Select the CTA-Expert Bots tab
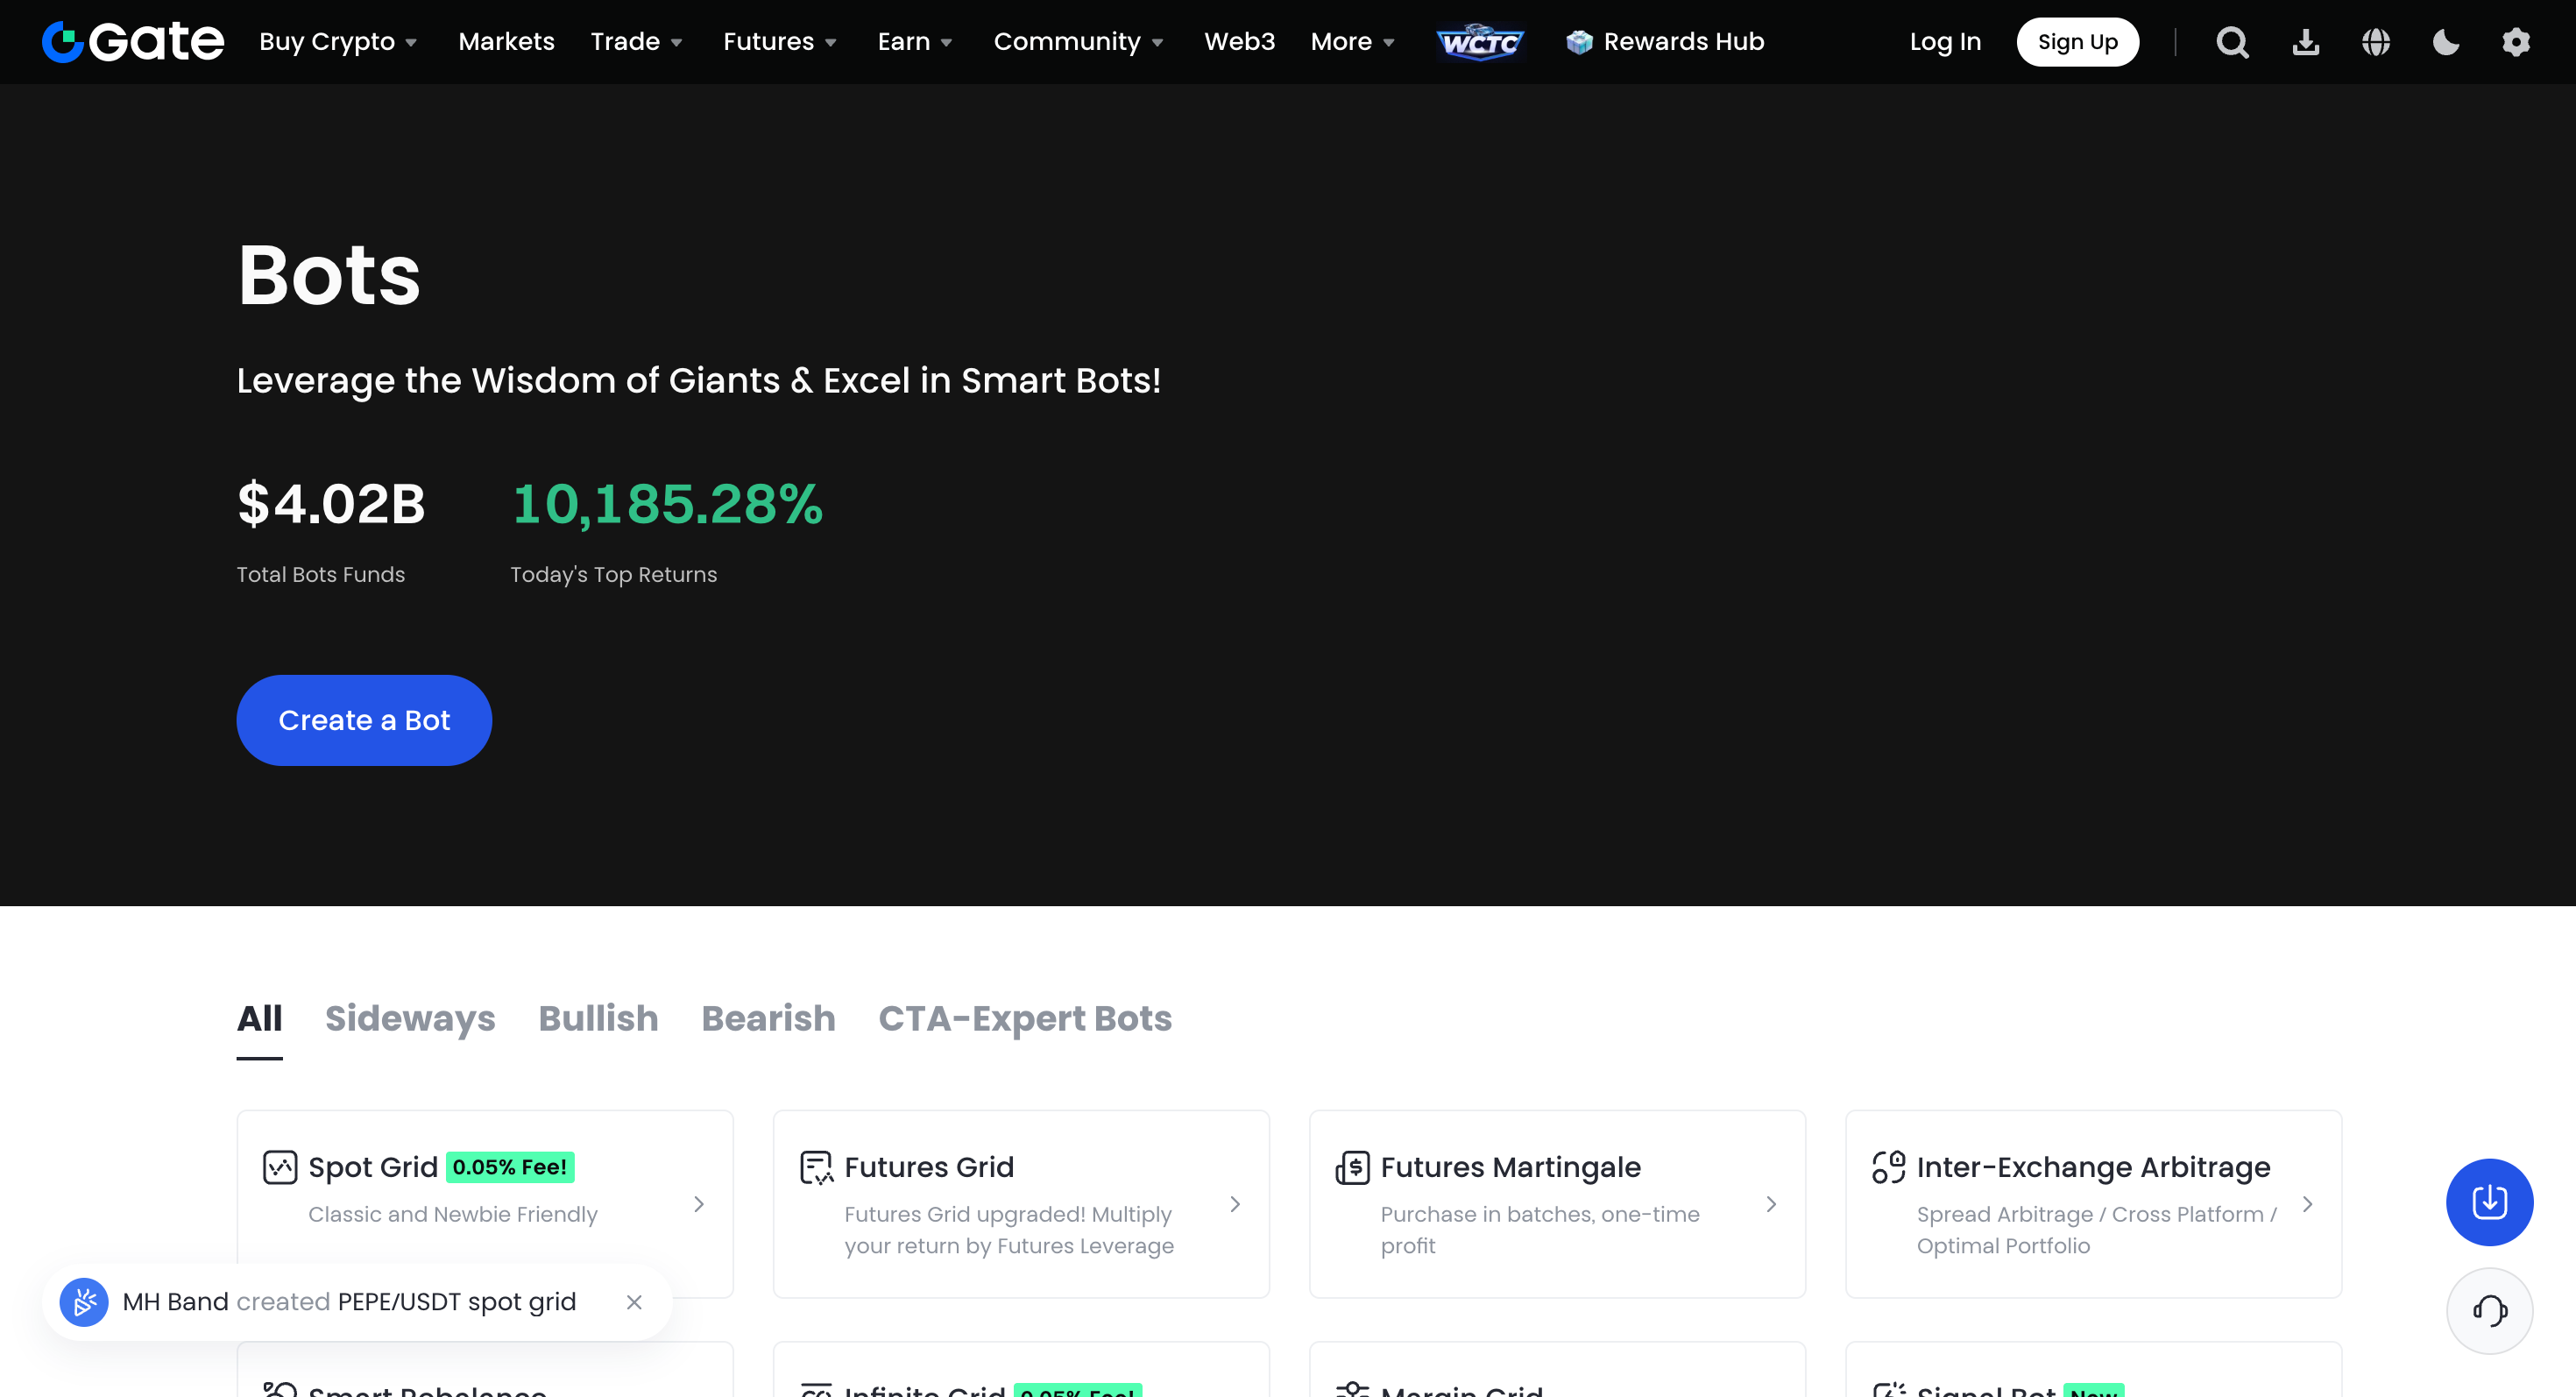2576x1397 pixels. tap(1024, 1018)
